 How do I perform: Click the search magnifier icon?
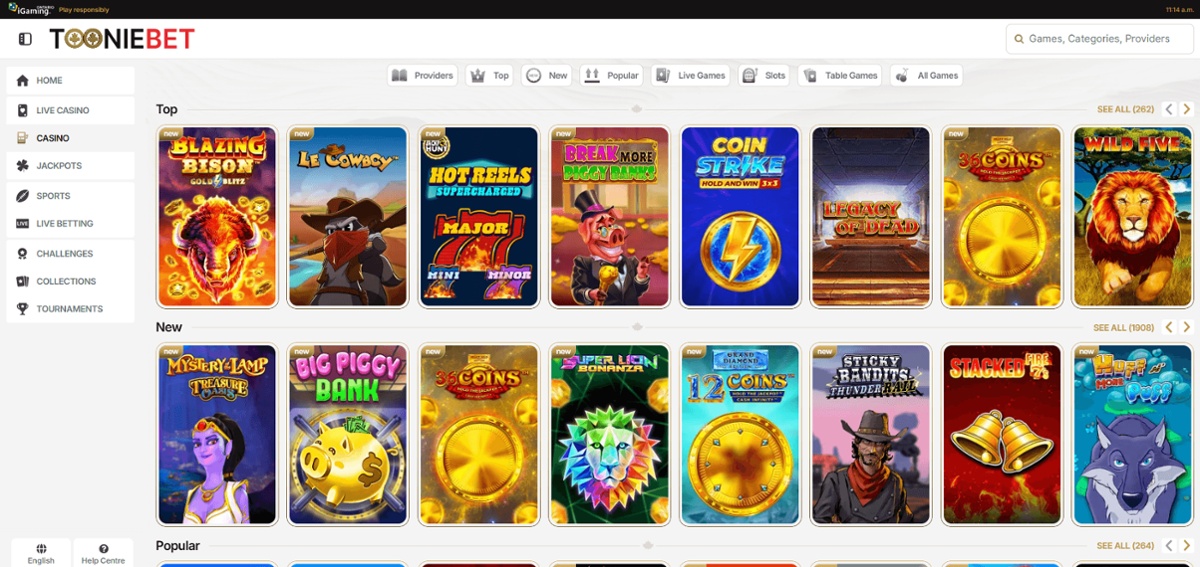pos(1019,39)
